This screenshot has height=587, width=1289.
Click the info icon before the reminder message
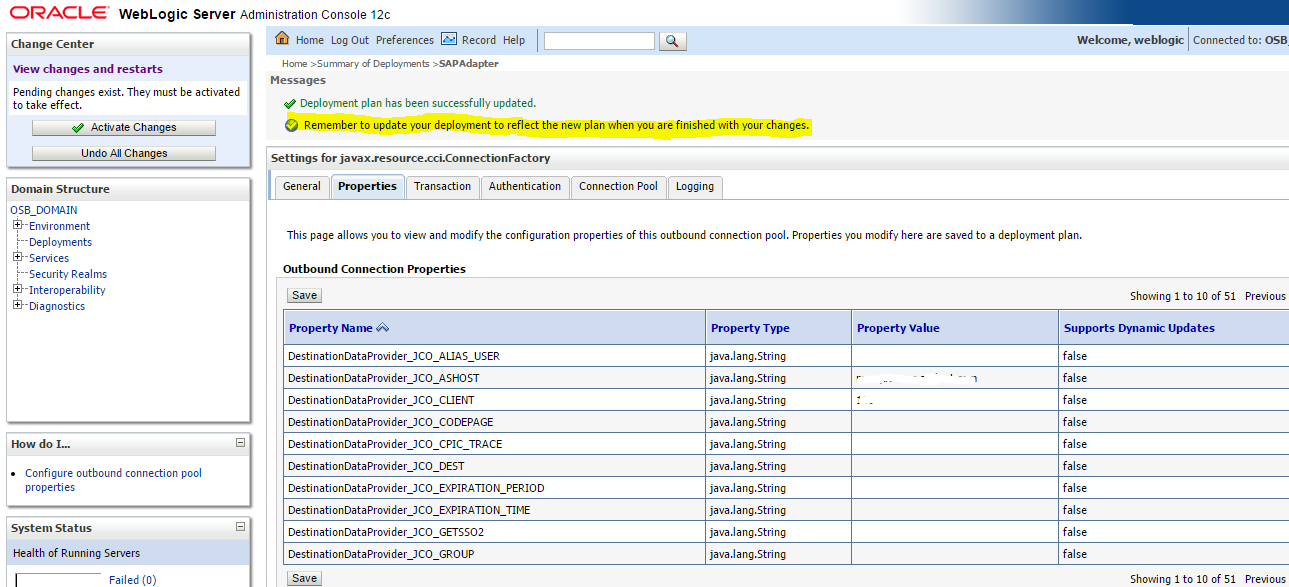click(x=292, y=124)
